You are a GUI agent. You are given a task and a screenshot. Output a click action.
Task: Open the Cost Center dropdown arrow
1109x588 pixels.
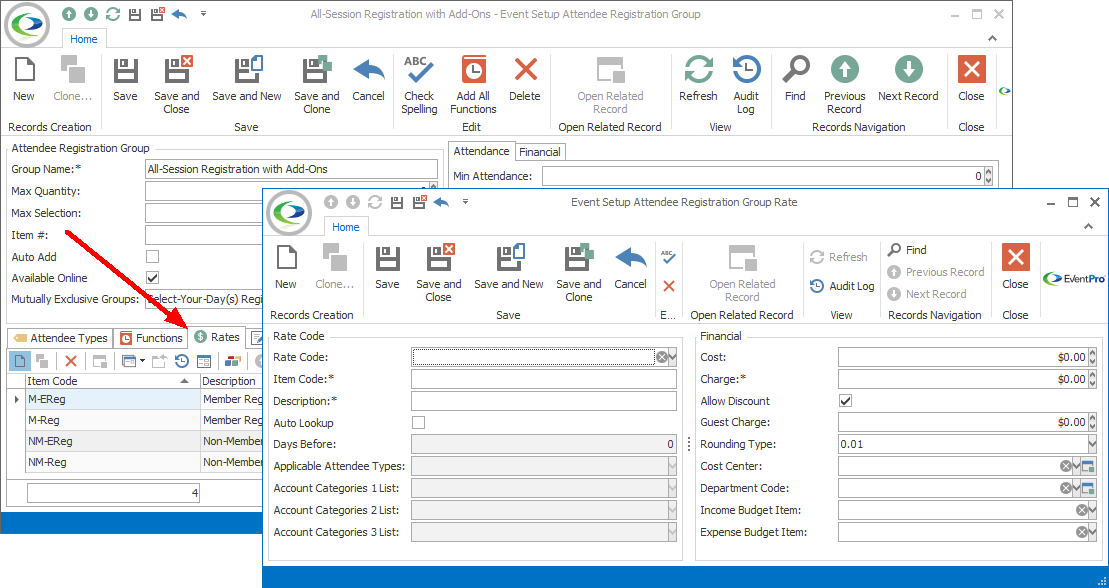[x=1076, y=466]
